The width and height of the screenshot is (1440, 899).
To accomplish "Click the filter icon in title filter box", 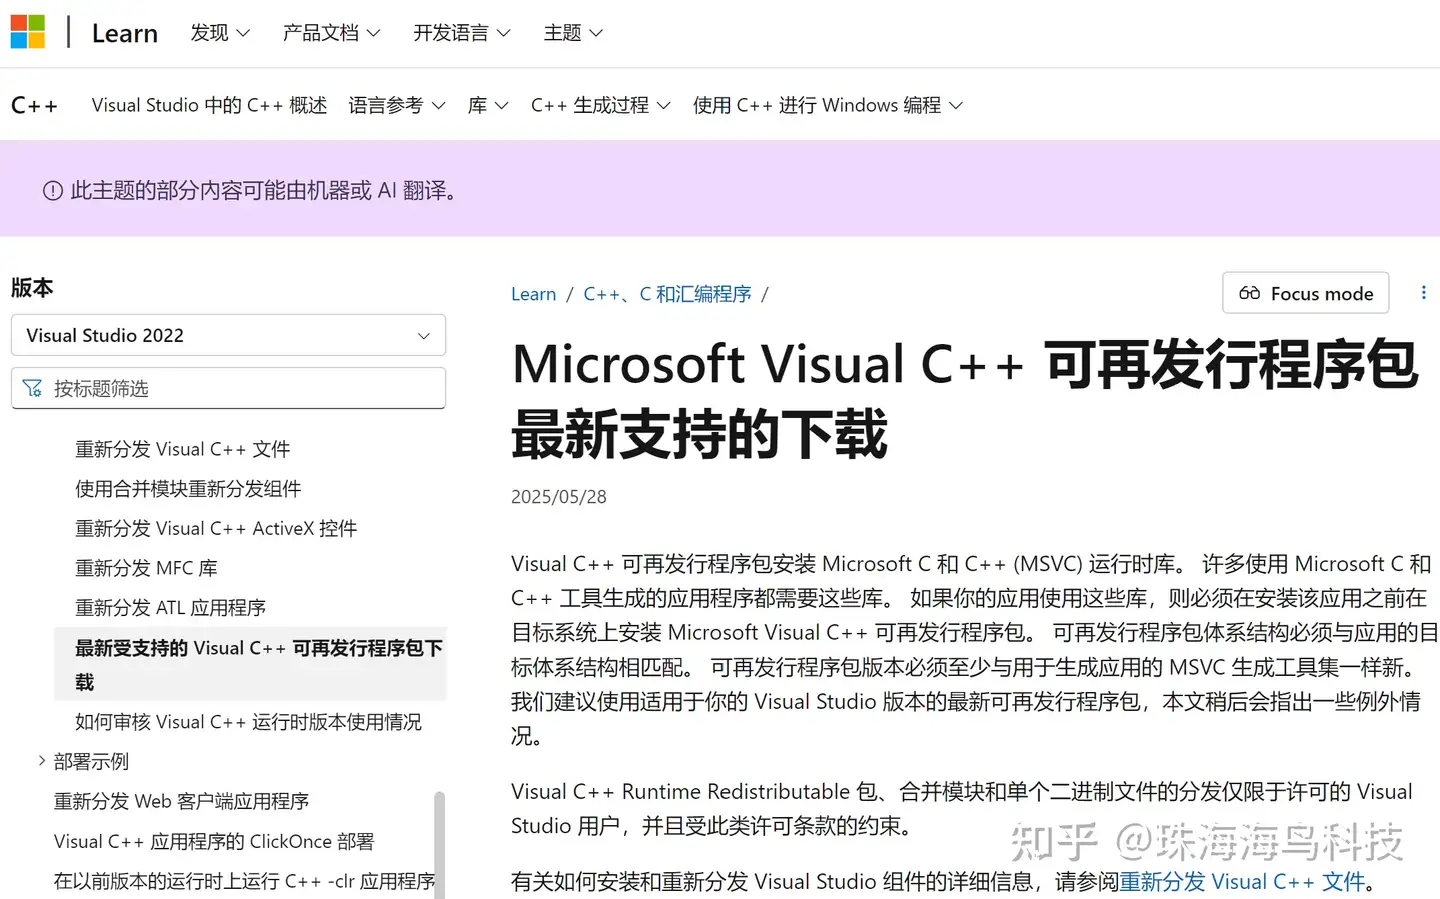I will coord(33,388).
